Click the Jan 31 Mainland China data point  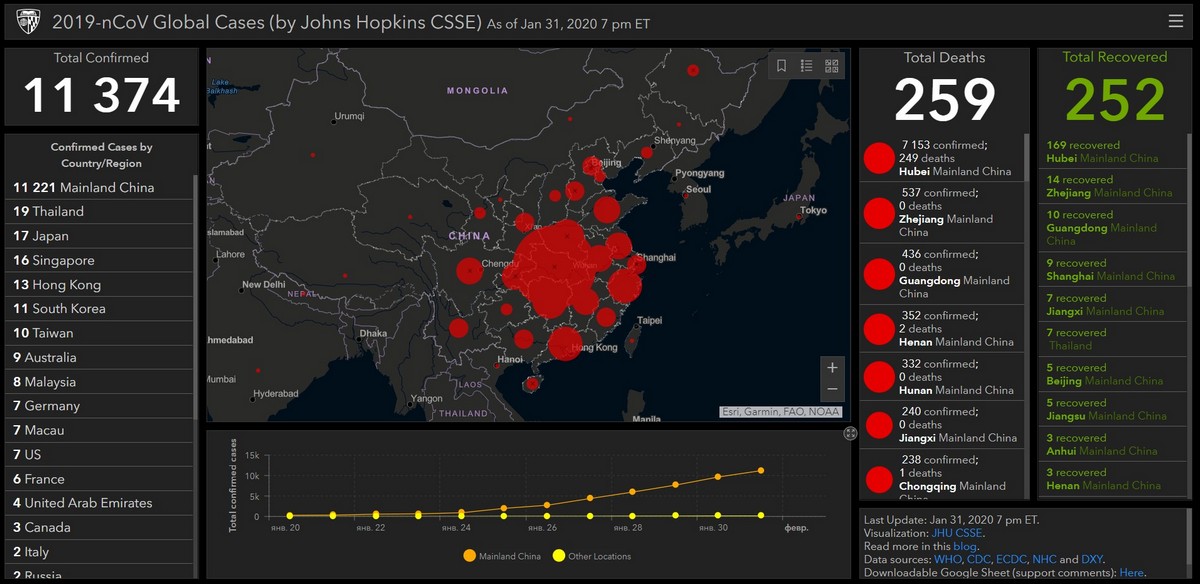tap(761, 470)
